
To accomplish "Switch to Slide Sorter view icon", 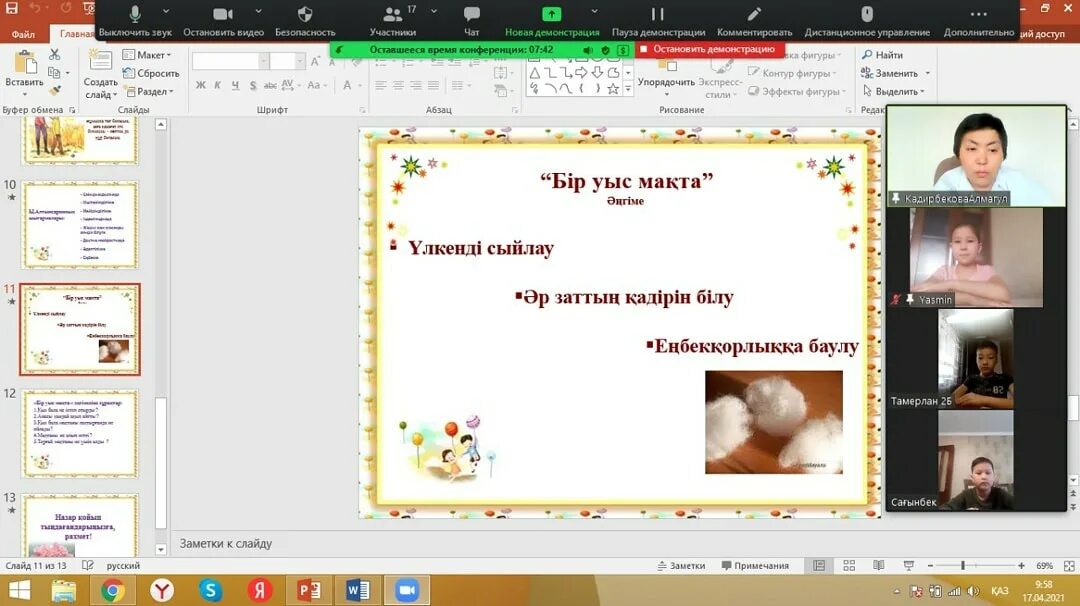I will [849, 565].
